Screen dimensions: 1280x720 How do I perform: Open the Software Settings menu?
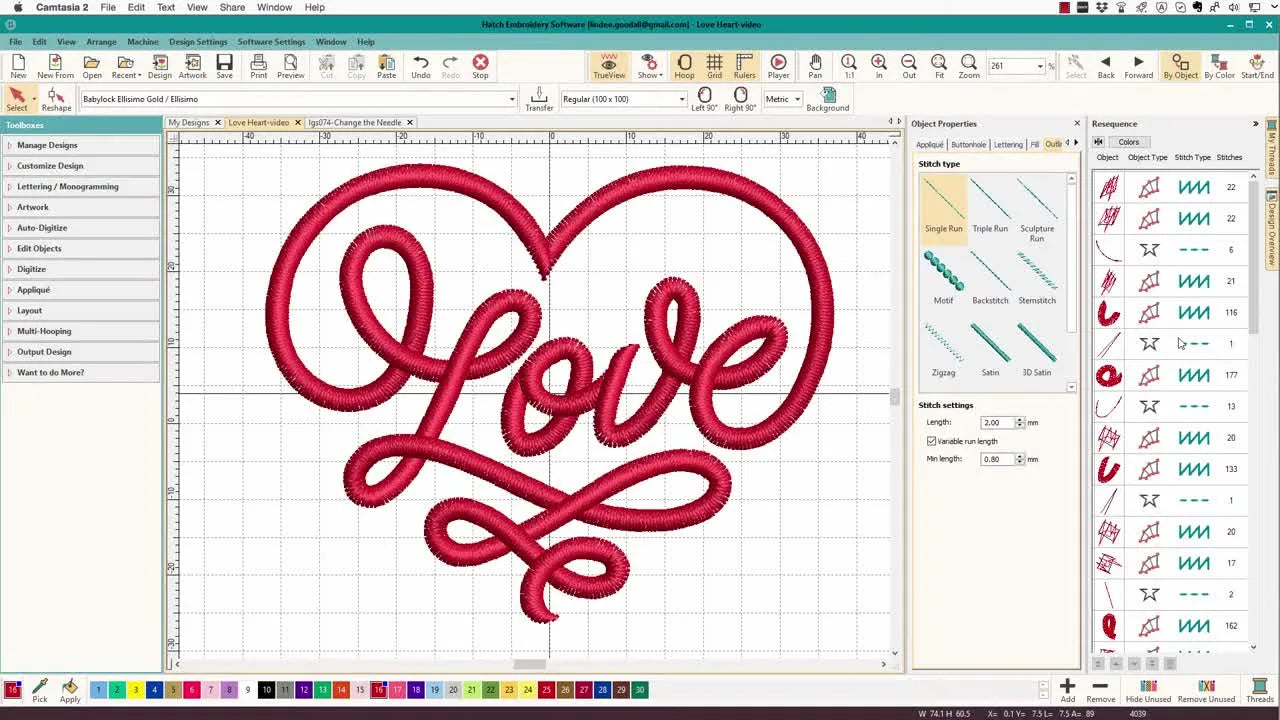[271, 42]
